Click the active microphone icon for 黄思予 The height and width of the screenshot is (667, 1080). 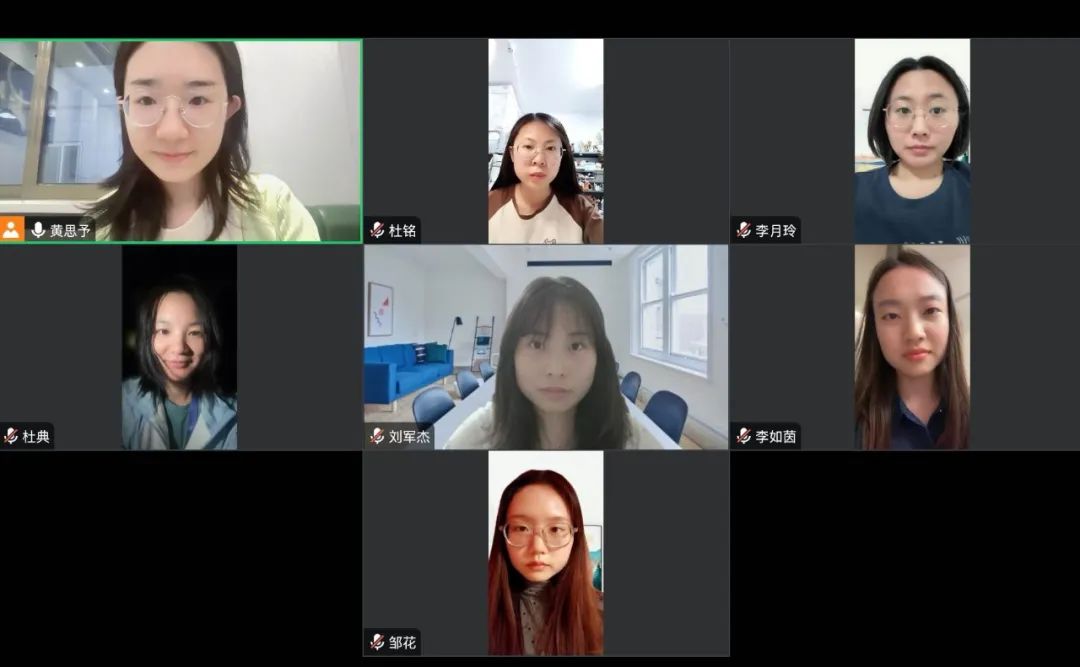tap(38, 229)
